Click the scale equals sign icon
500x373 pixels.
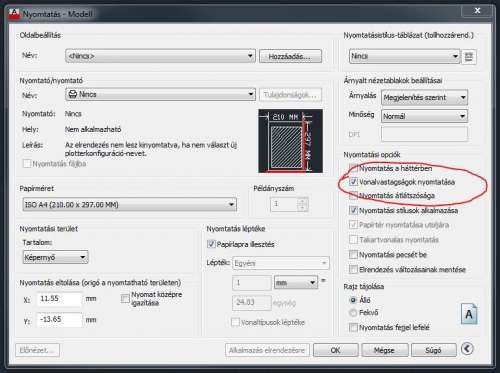coord(323,280)
